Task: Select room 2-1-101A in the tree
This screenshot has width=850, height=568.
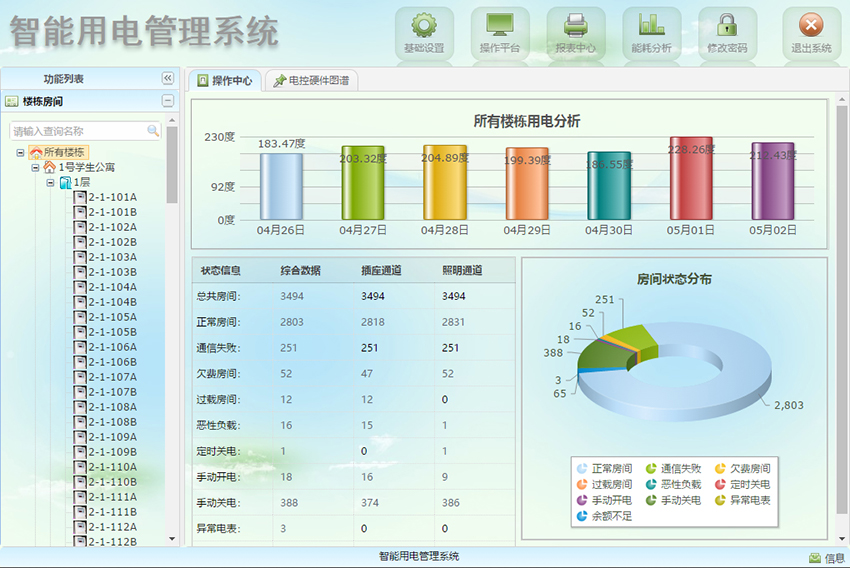Action: tap(112, 197)
